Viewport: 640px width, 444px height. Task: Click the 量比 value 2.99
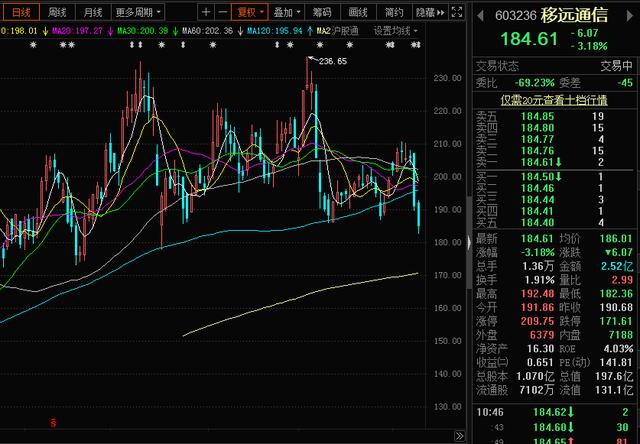(622, 280)
